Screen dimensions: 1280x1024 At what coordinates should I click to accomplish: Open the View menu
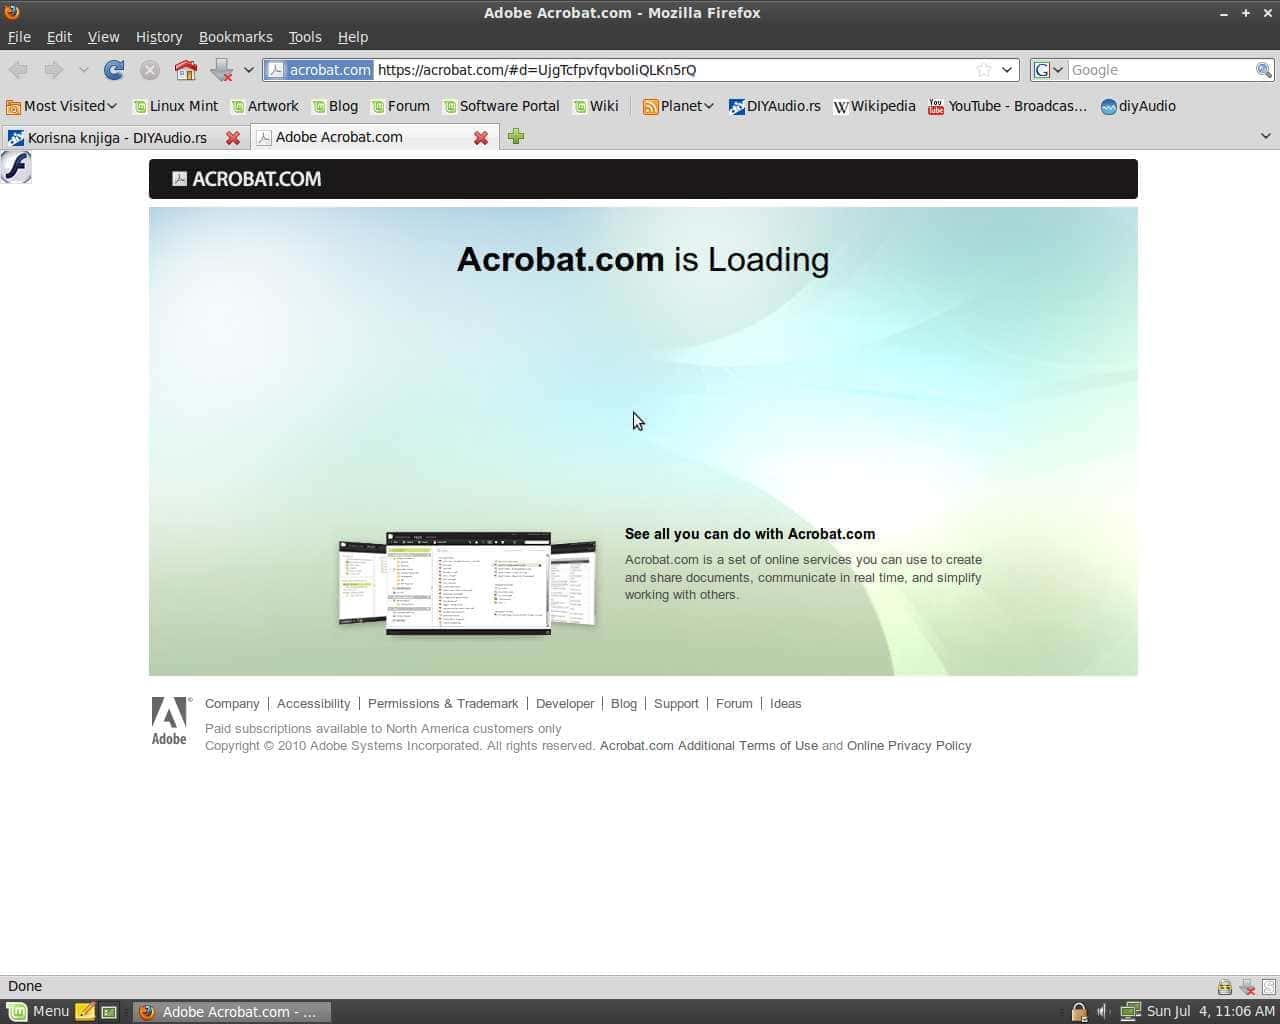pos(103,37)
